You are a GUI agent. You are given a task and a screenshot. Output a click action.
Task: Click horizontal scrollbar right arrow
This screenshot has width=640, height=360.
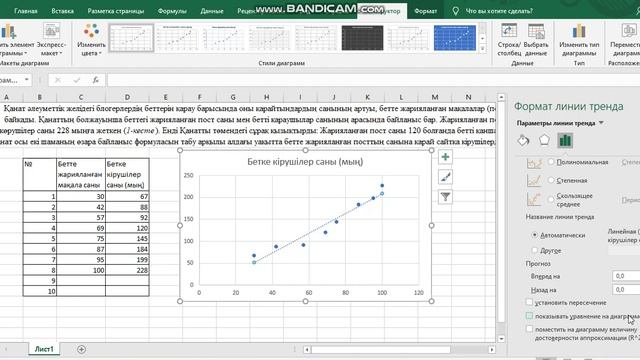pyautogui.click(x=492, y=350)
